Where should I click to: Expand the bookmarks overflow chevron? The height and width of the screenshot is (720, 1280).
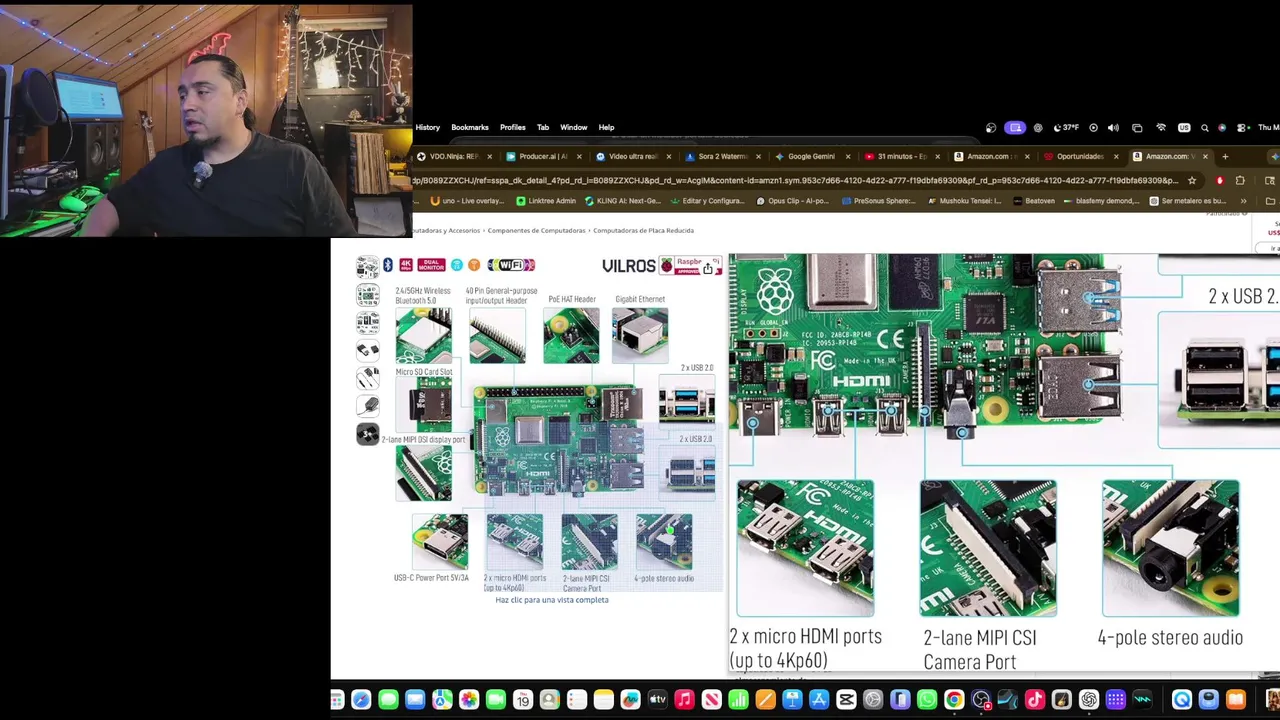(1243, 201)
